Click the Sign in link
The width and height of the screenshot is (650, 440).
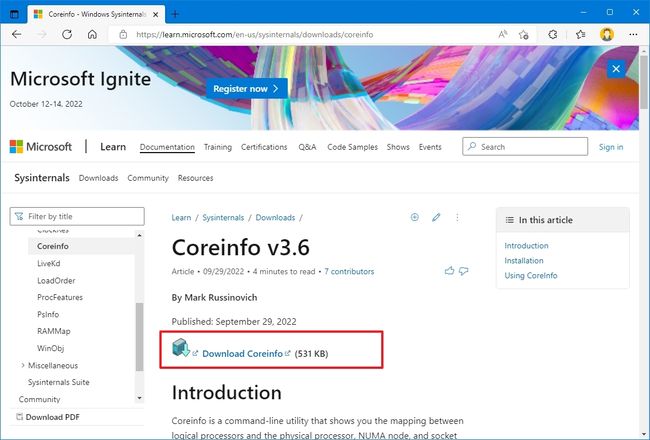click(611, 147)
